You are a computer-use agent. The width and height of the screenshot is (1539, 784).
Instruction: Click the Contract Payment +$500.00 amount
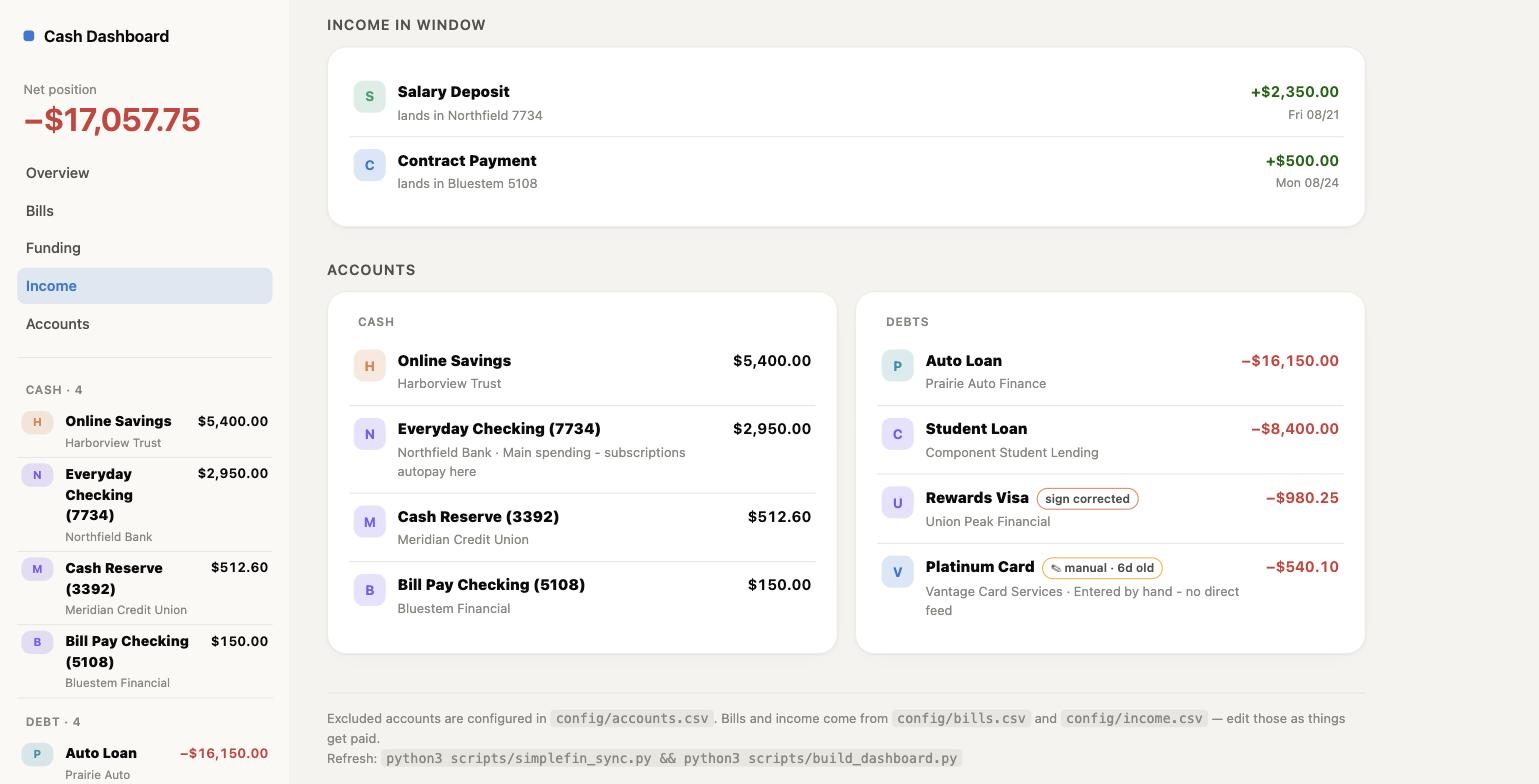point(1302,161)
